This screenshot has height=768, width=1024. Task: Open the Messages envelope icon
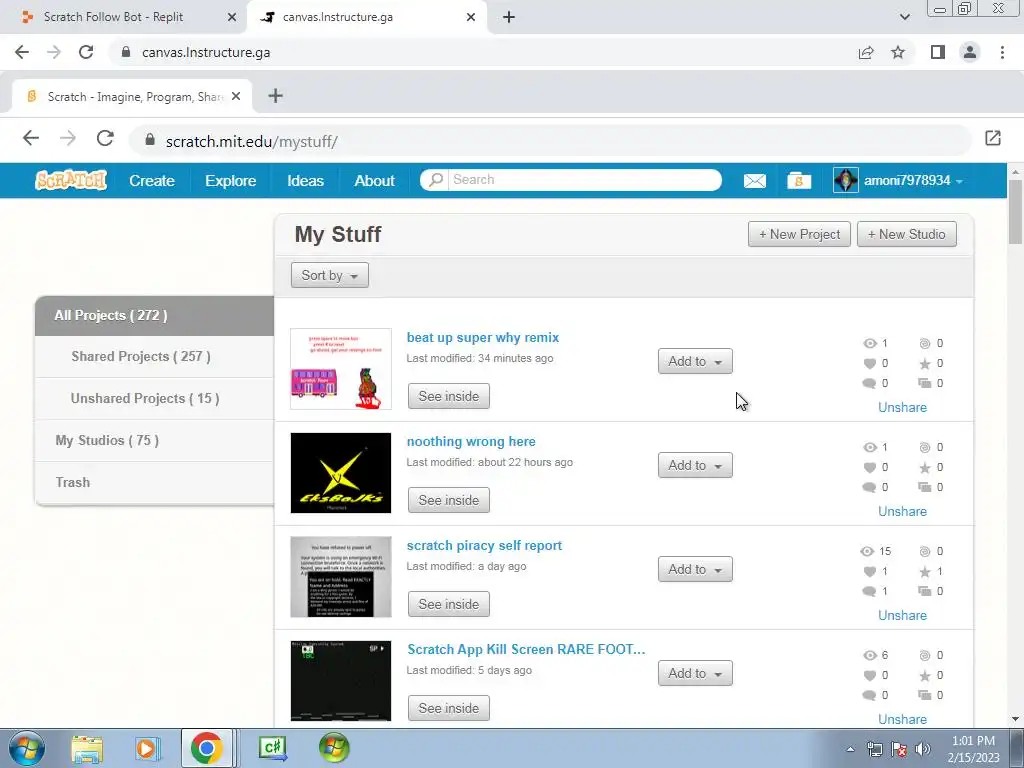click(755, 181)
